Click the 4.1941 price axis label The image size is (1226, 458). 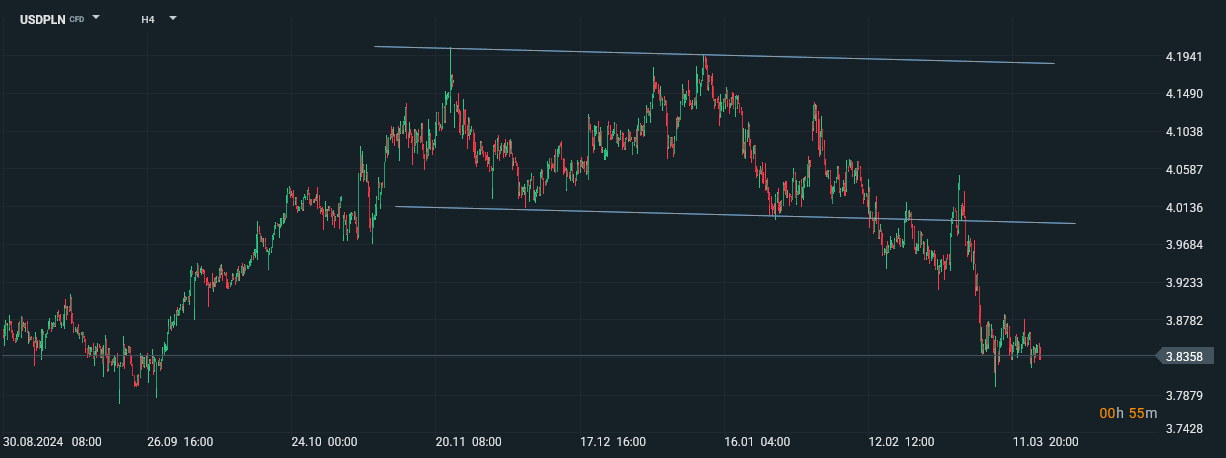1186,56
